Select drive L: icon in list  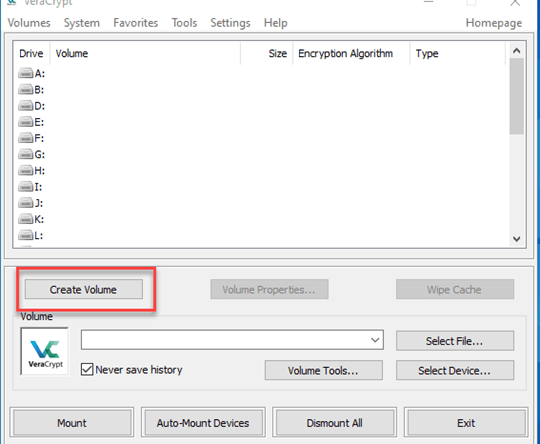pyautogui.click(x=25, y=235)
